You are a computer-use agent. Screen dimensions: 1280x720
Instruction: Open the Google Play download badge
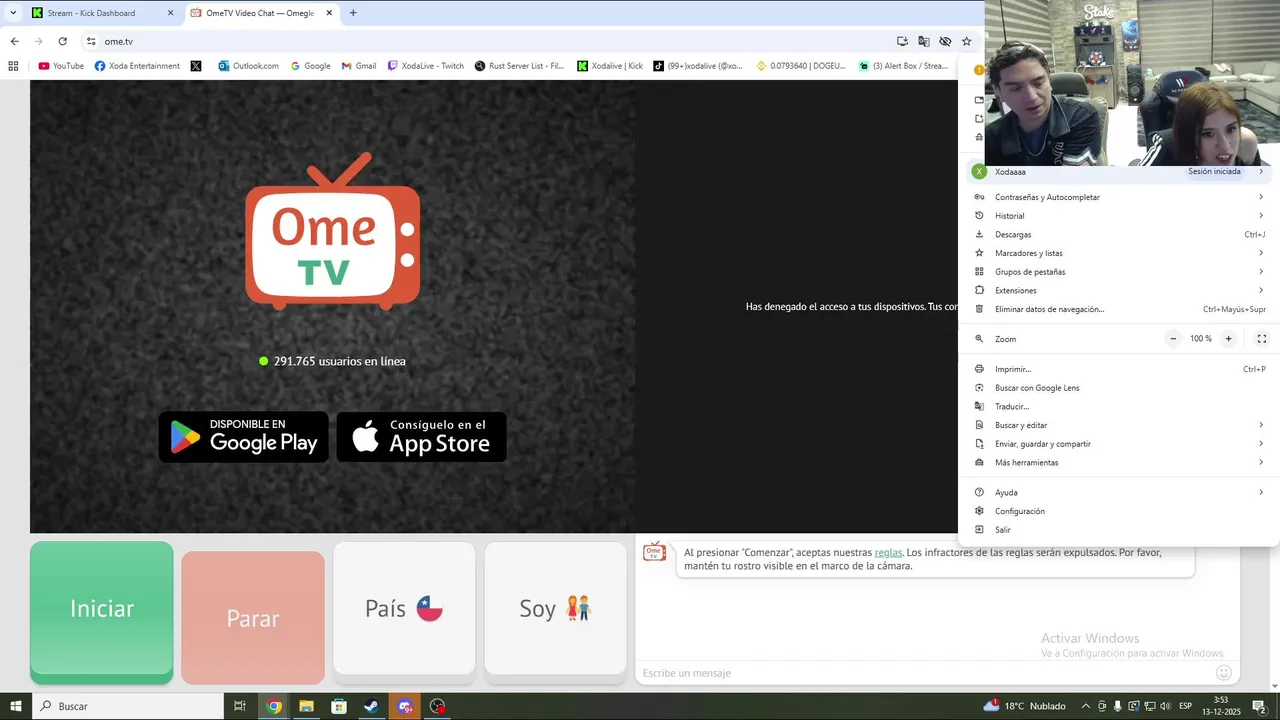pyautogui.click(x=244, y=437)
